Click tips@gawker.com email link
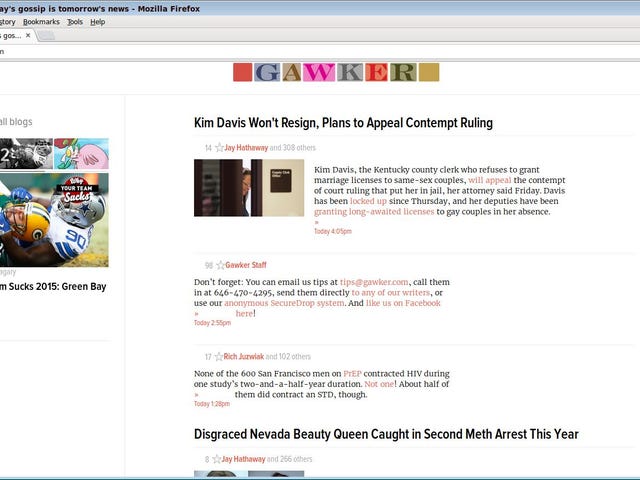The image size is (640, 480). 374,282
